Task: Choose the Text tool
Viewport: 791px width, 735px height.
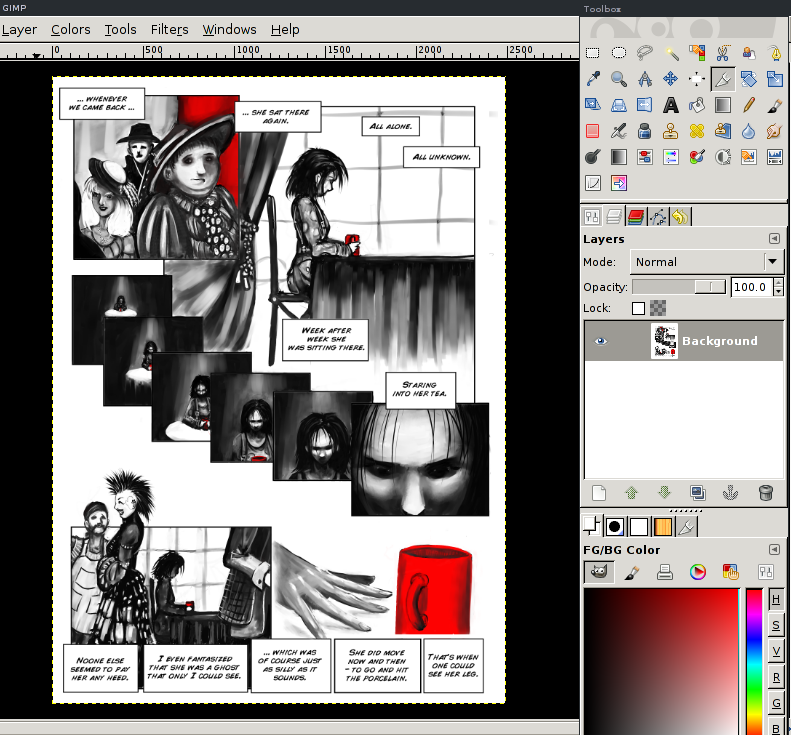Action: coord(671,105)
